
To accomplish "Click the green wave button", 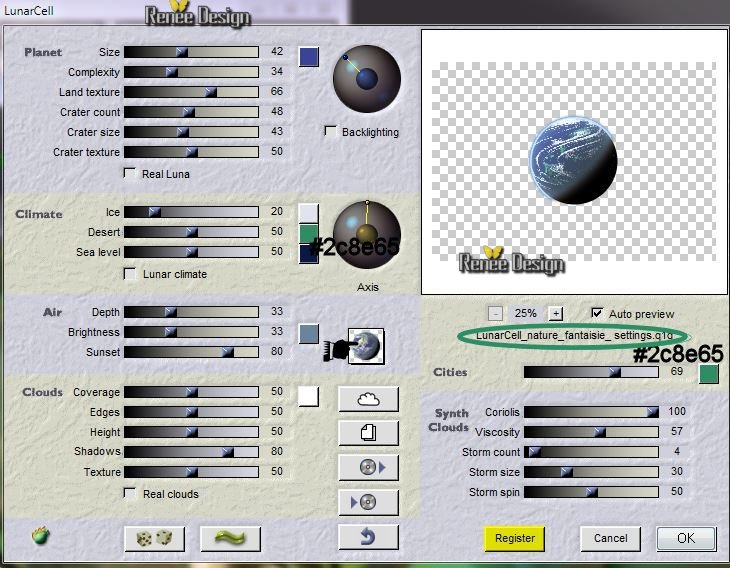I will point(230,539).
